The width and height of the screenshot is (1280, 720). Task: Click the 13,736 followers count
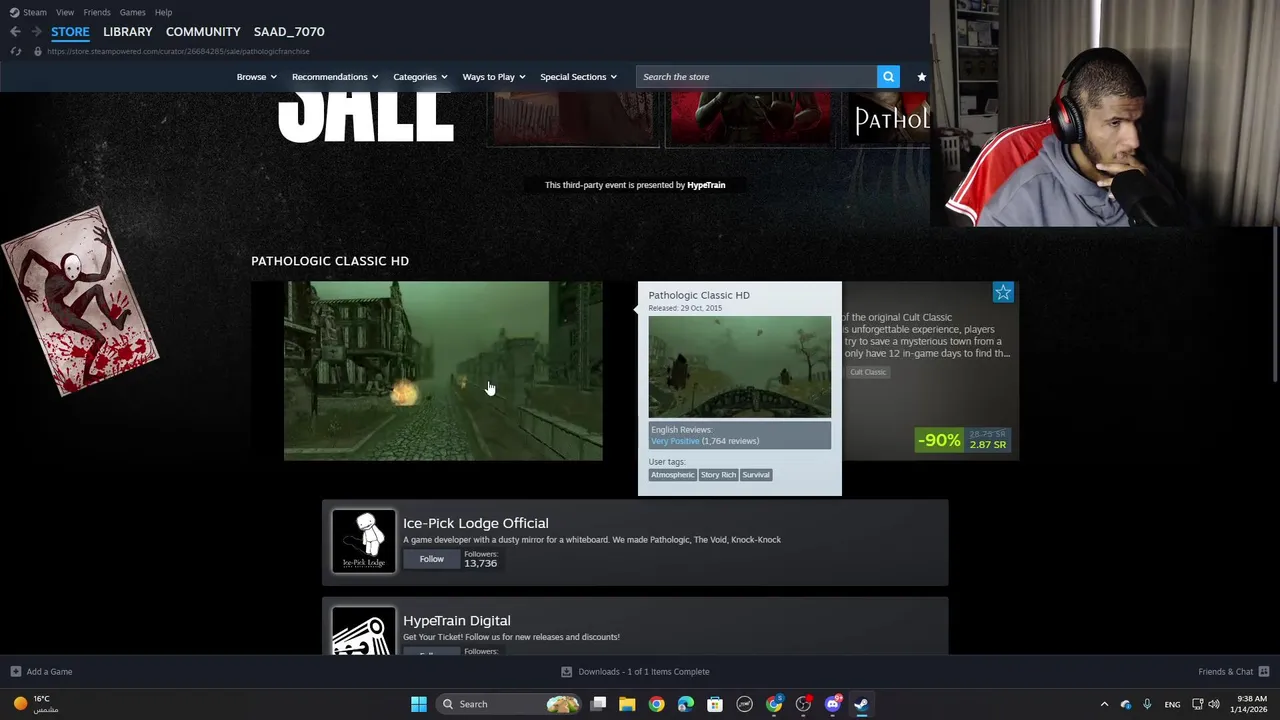pos(480,563)
